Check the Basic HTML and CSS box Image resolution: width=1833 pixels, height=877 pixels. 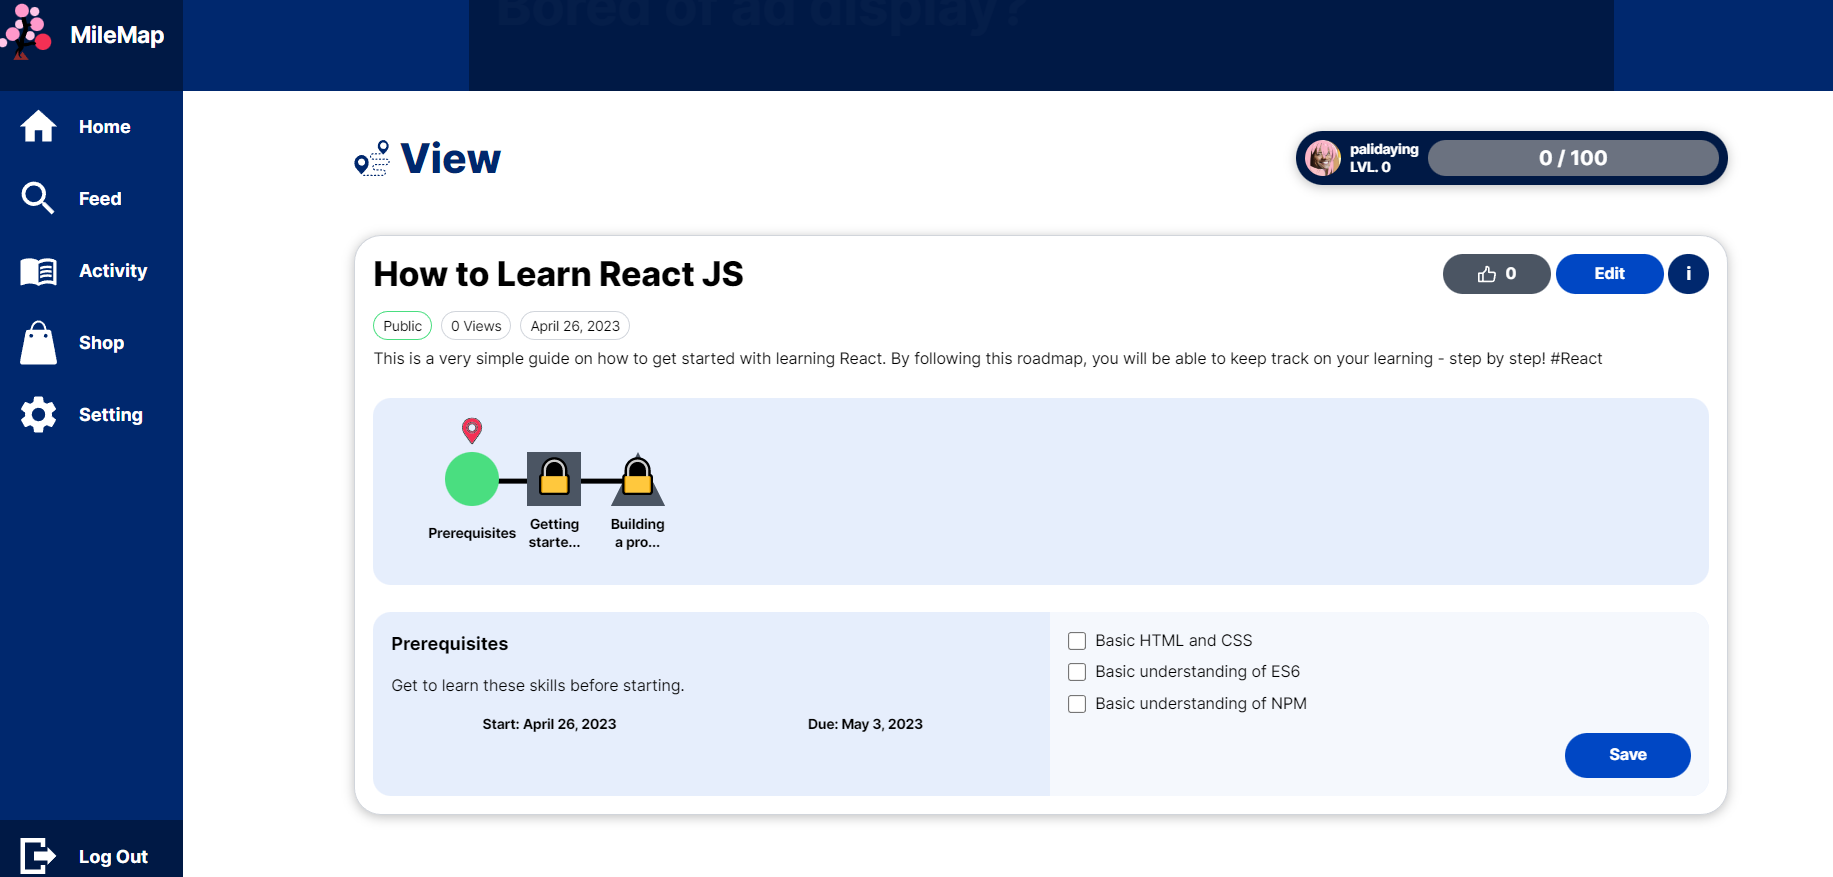coord(1077,641)
